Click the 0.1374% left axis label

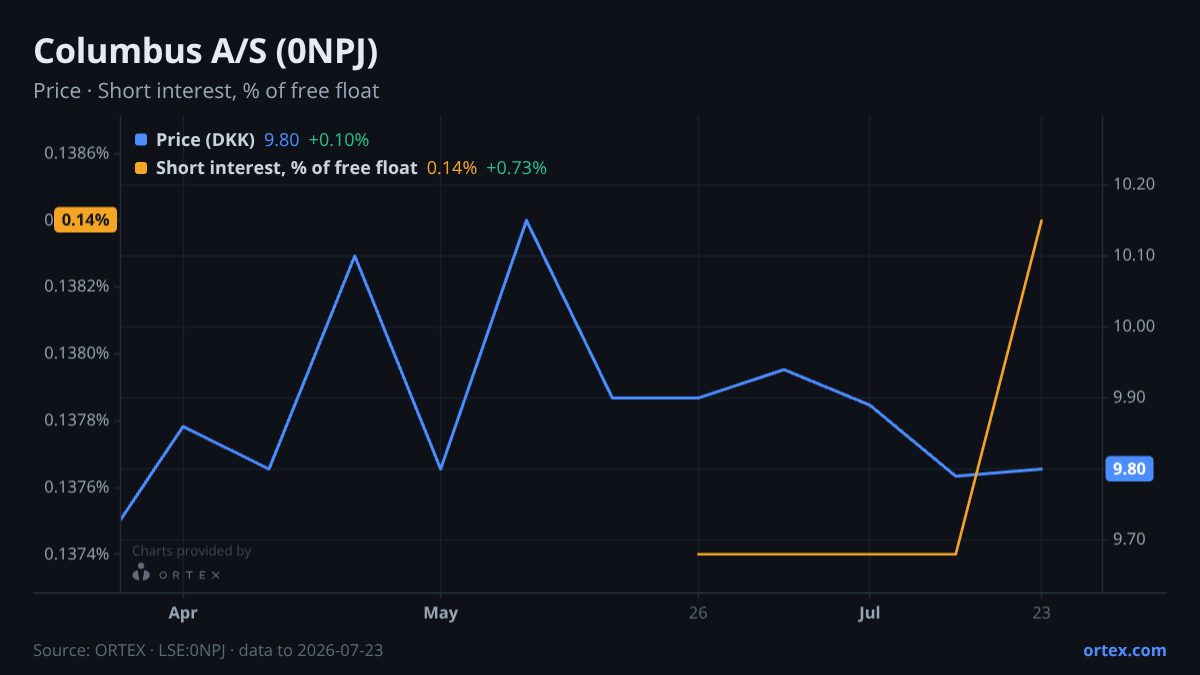tap(76, 554)
